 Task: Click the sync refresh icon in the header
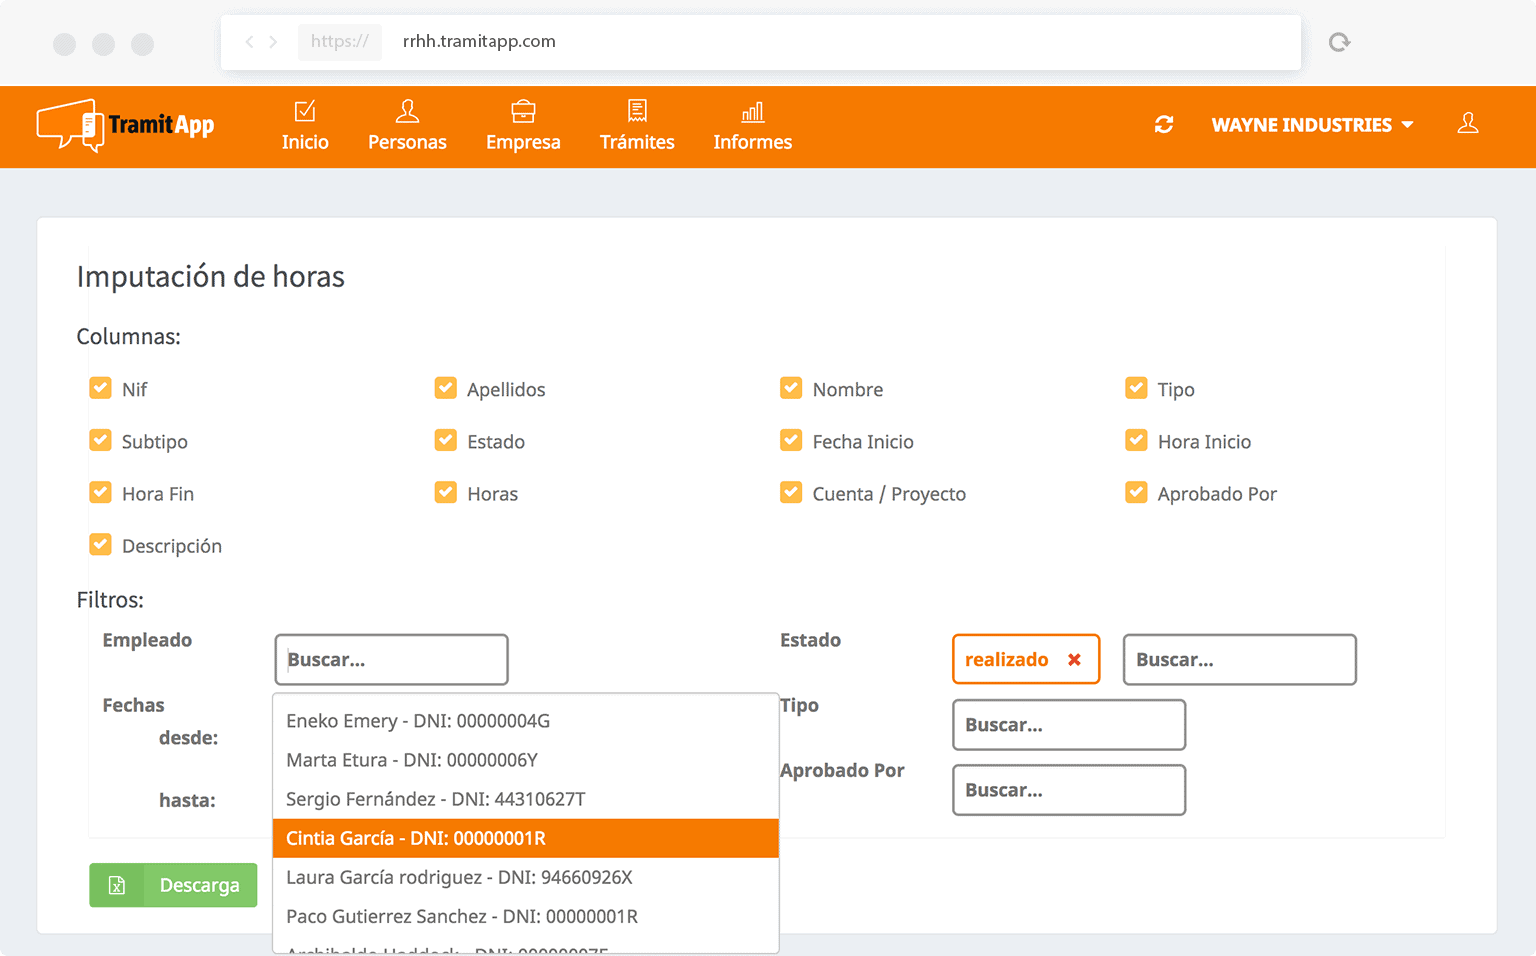1164,125
